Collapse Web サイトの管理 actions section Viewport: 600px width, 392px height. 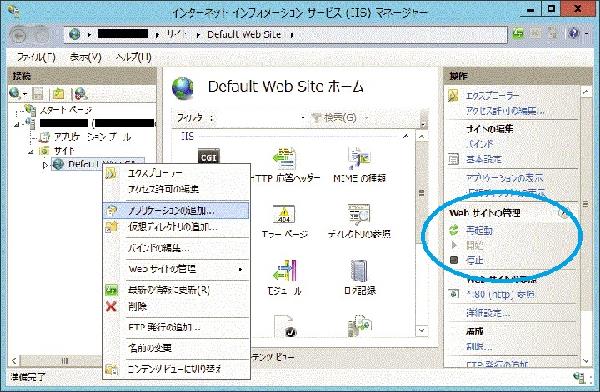pos(564,213)
